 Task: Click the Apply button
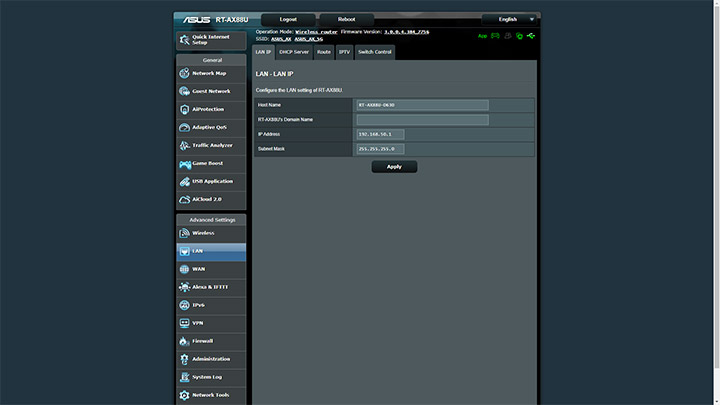(x=394, y=167)
